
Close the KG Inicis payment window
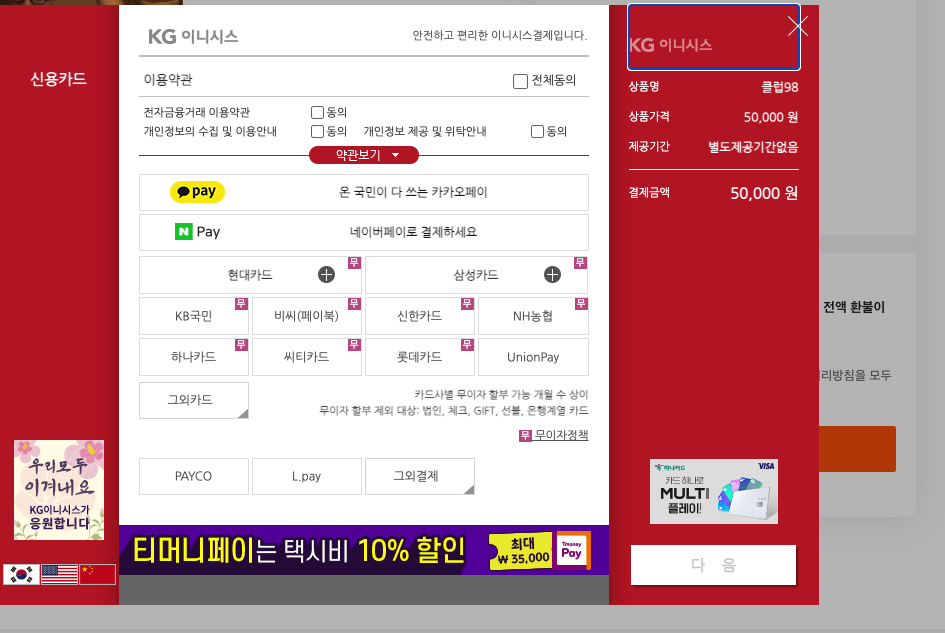tap(797, 27)
